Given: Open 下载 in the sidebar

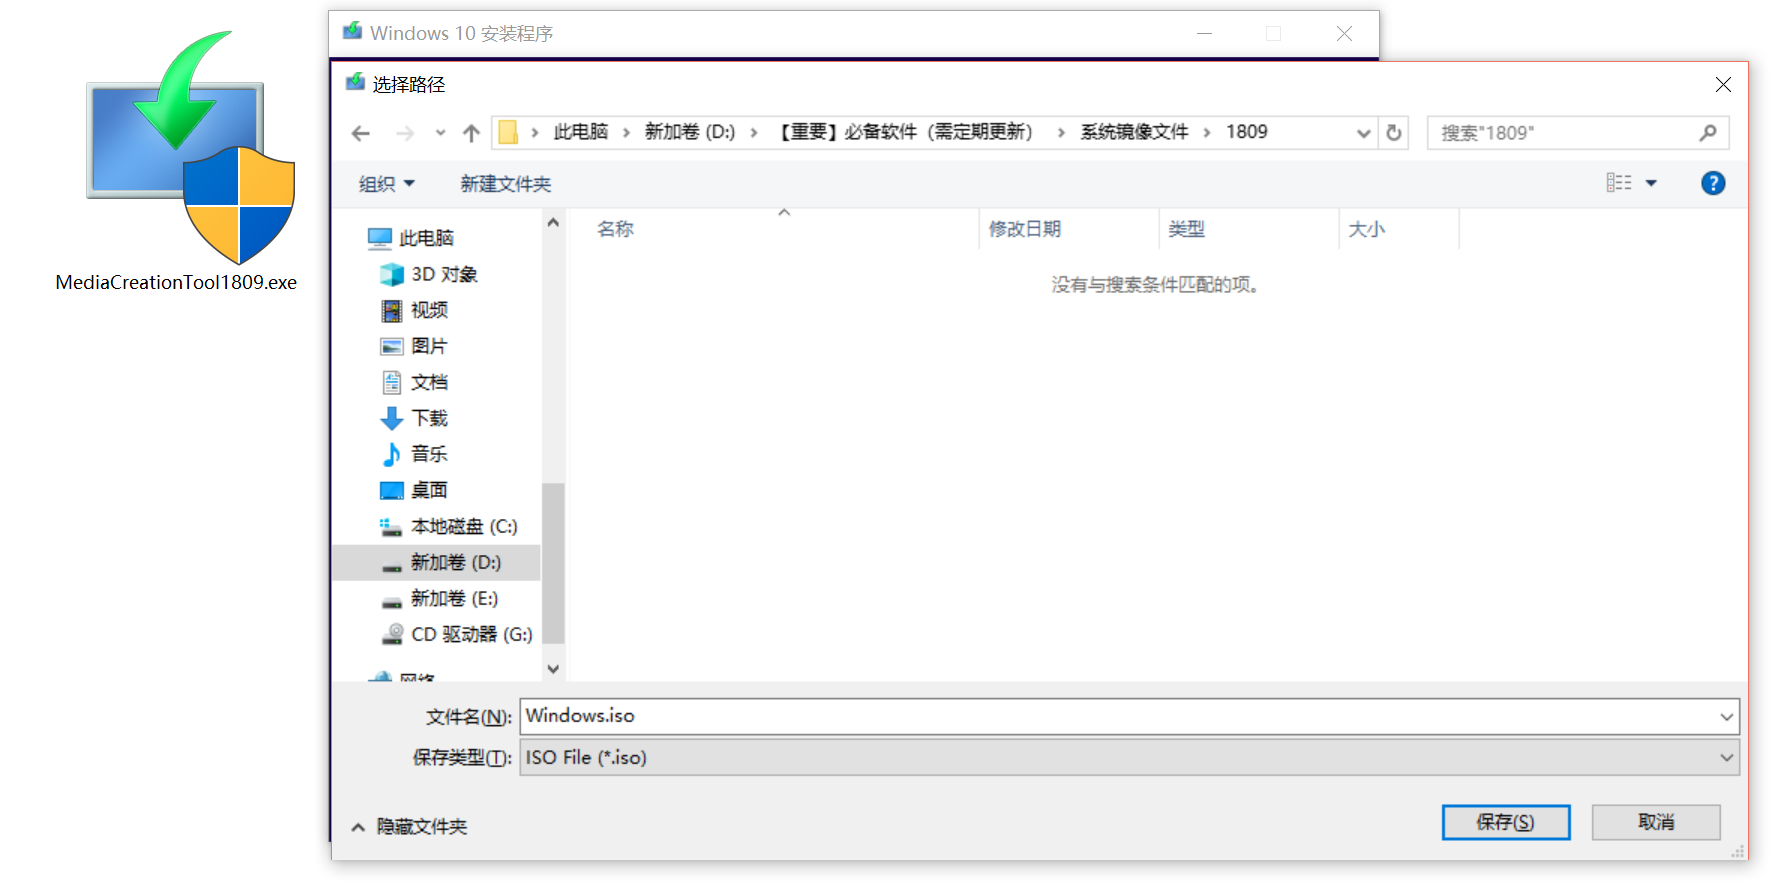Looking at the screenshot, I should (x=415, y=418).
